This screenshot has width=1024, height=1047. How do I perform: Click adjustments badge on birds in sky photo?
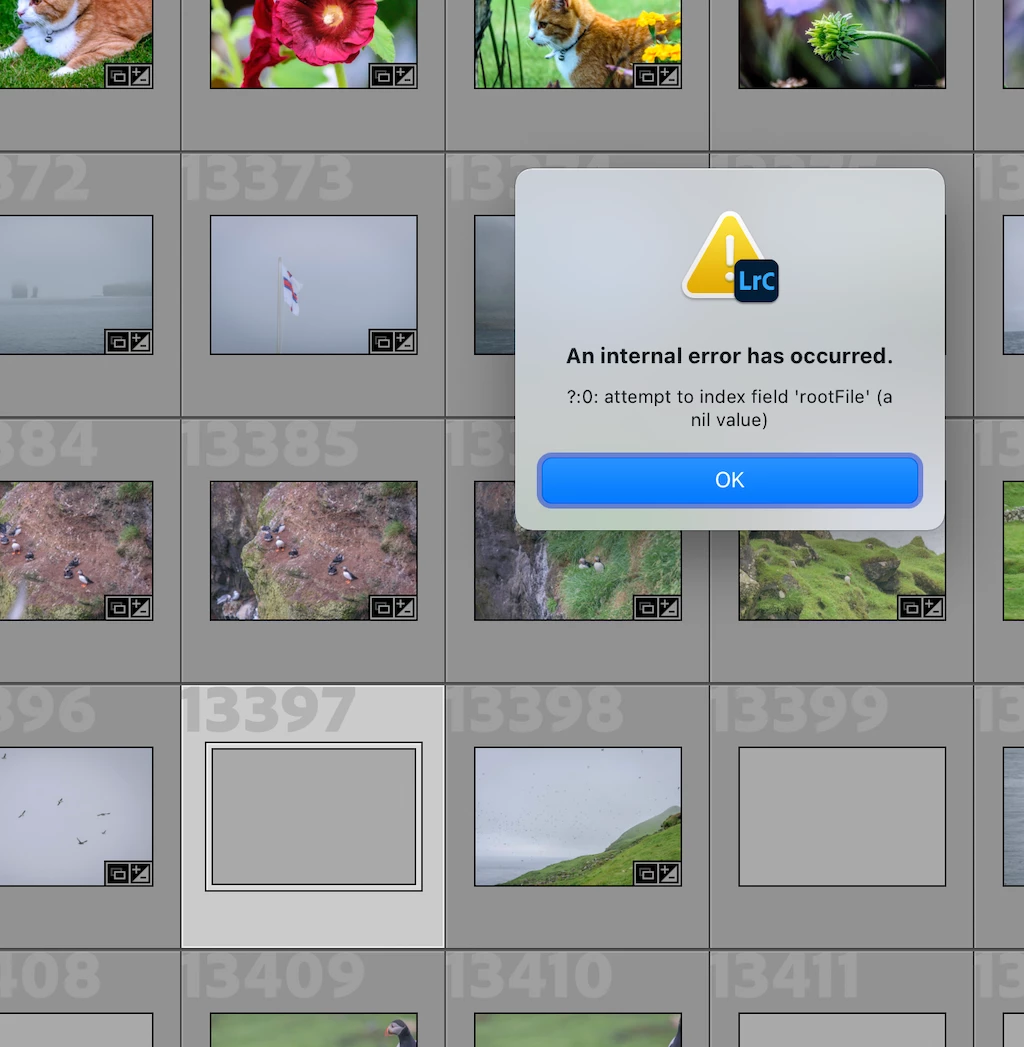pos(140,873)
